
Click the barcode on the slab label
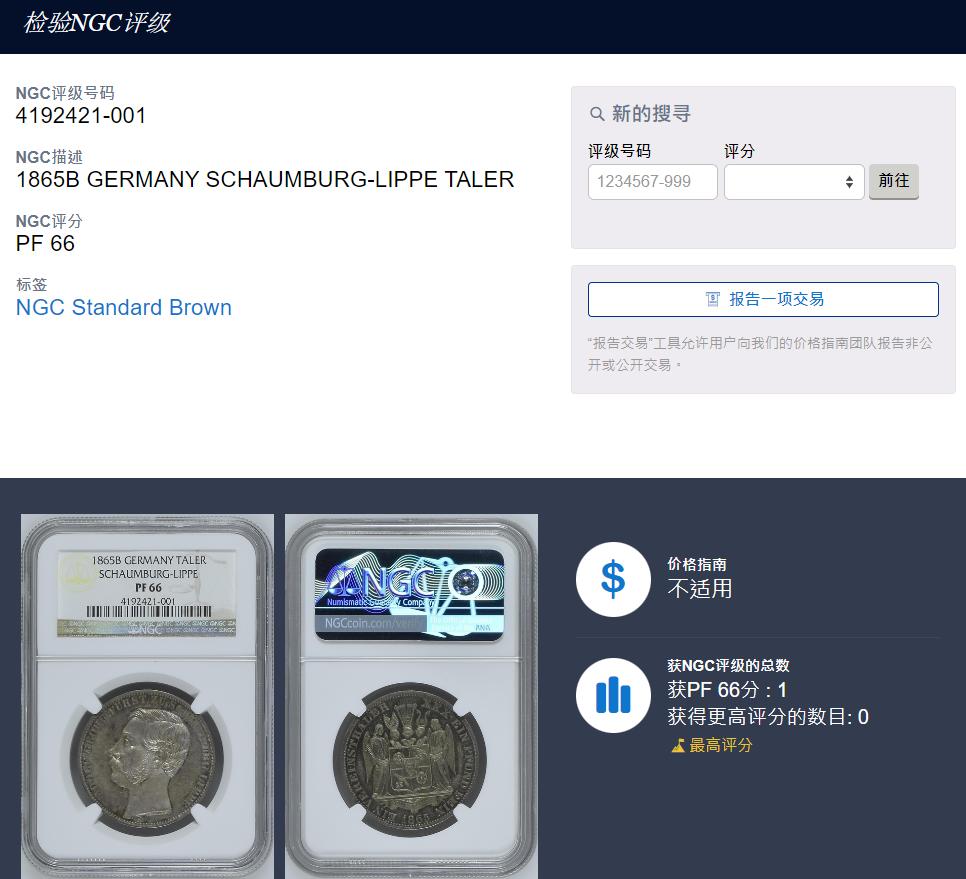point(149,612)
